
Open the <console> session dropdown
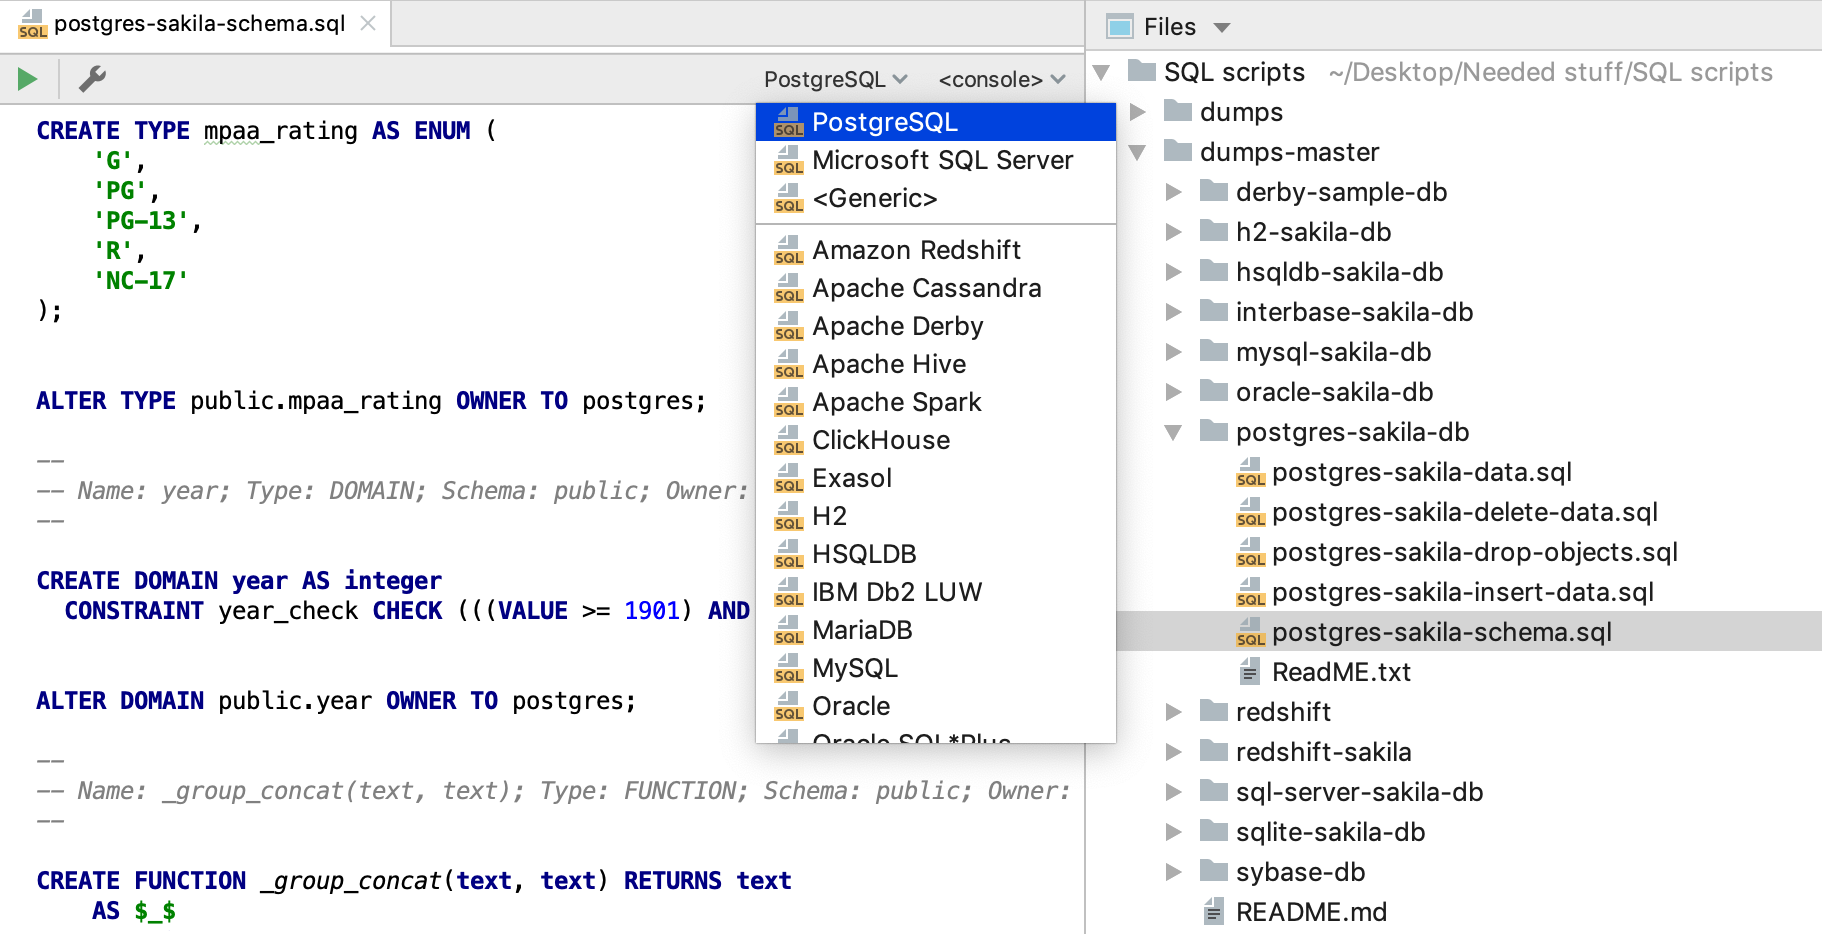click(1001, 79)
